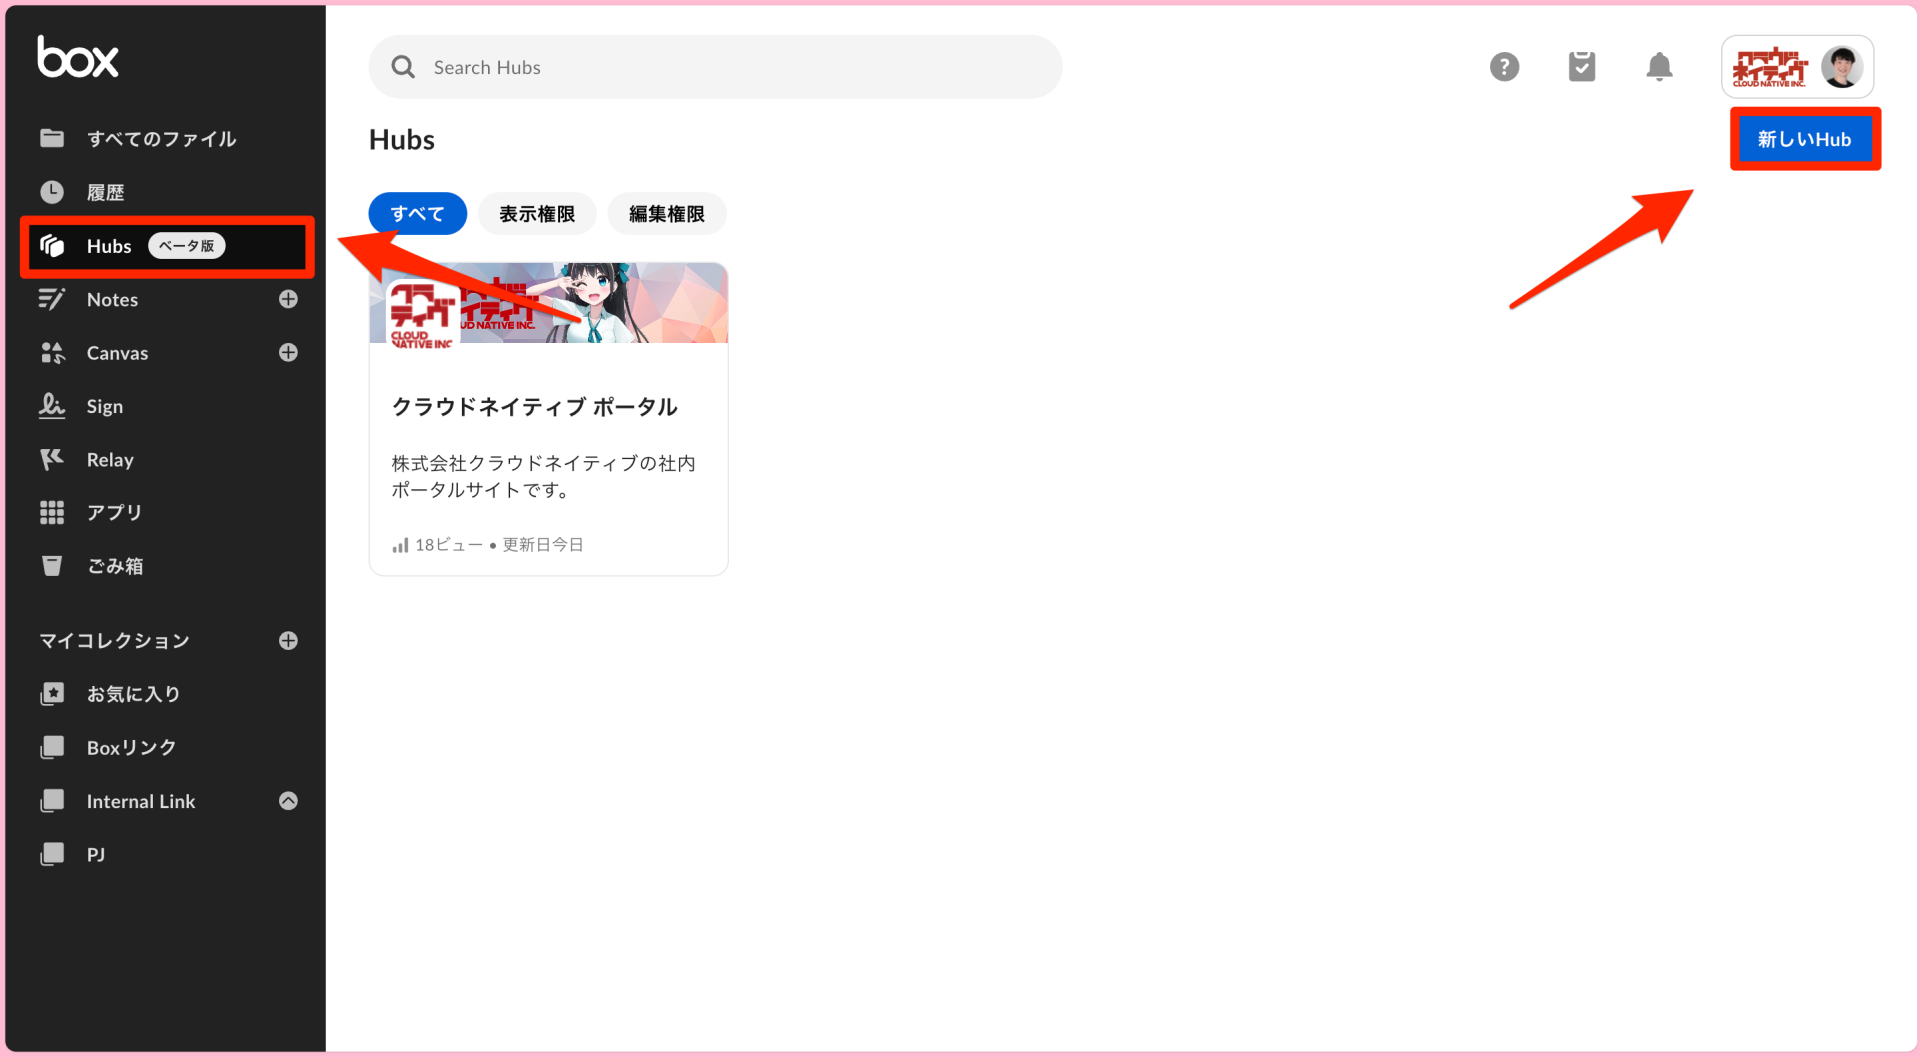This screenshot has width=1920, height=1057.
Task: Click the Relay workflow icon
Action: [52, 459]
